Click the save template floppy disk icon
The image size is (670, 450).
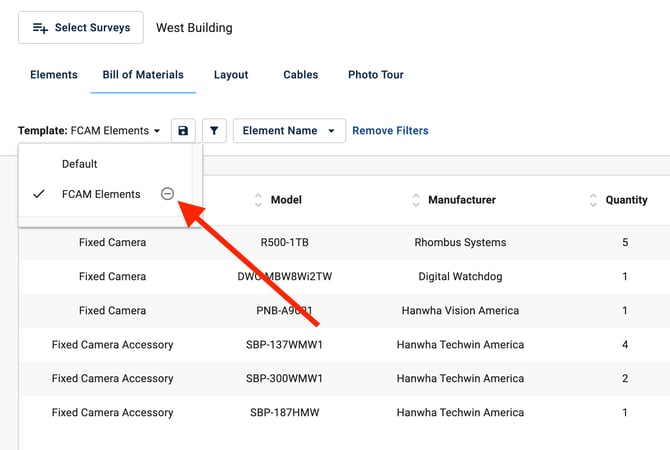[x=184, y=131]
